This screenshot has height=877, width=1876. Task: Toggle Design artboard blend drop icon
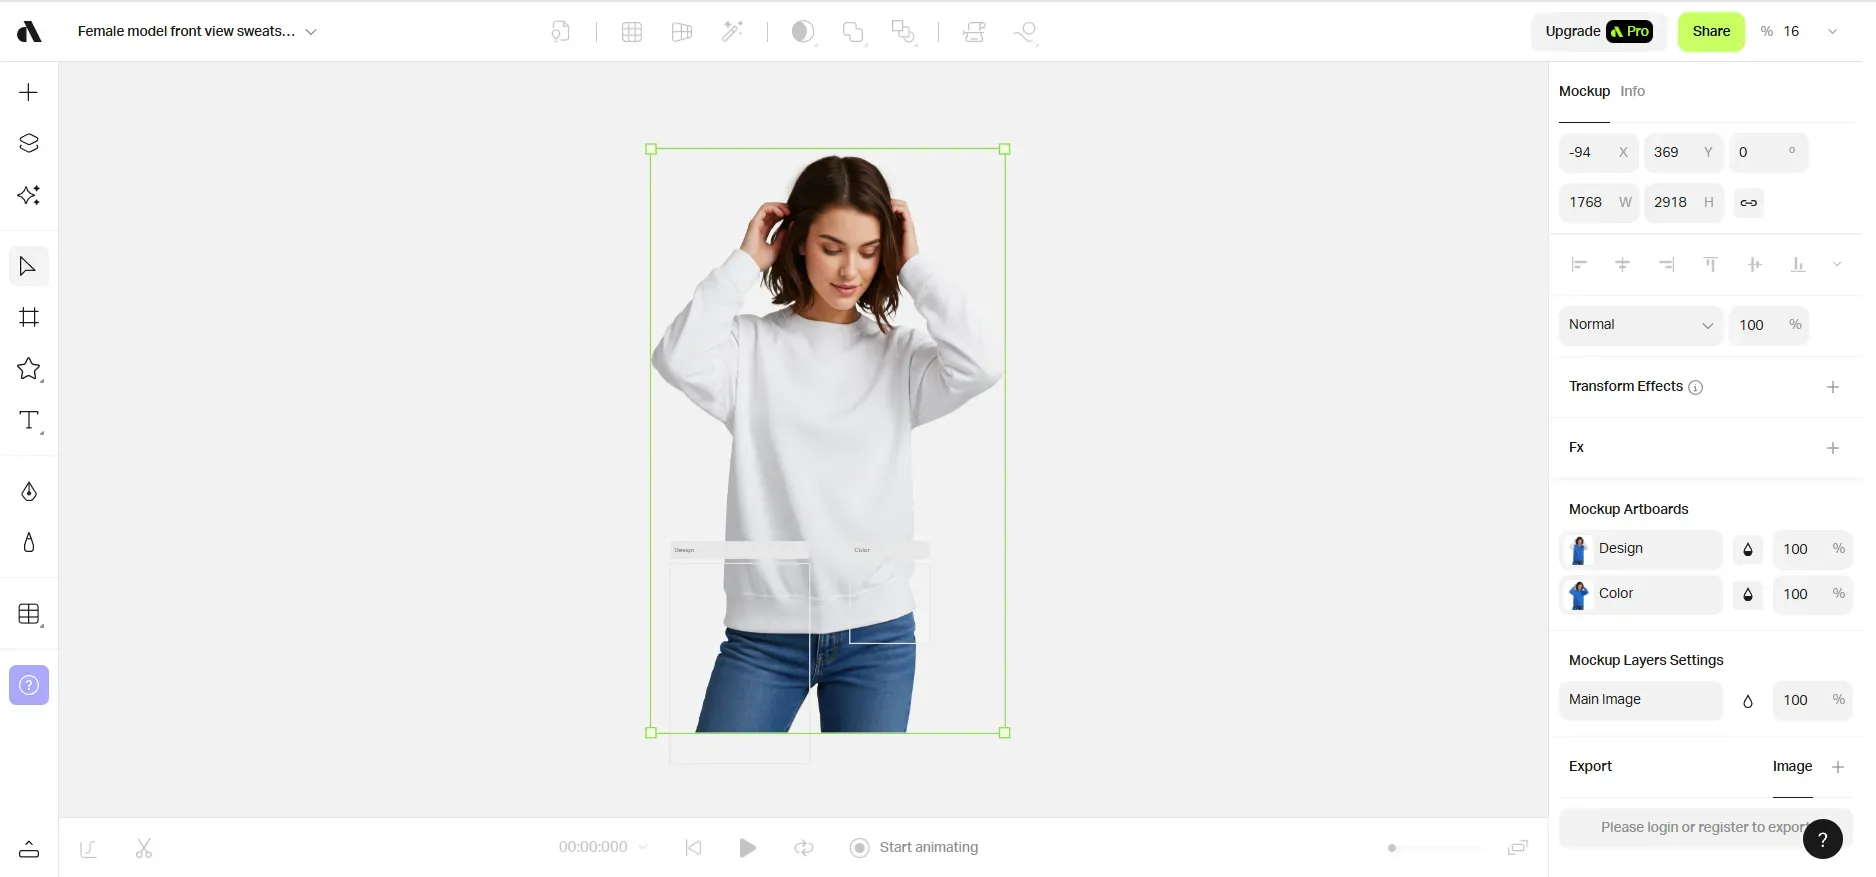point(1748,549)
